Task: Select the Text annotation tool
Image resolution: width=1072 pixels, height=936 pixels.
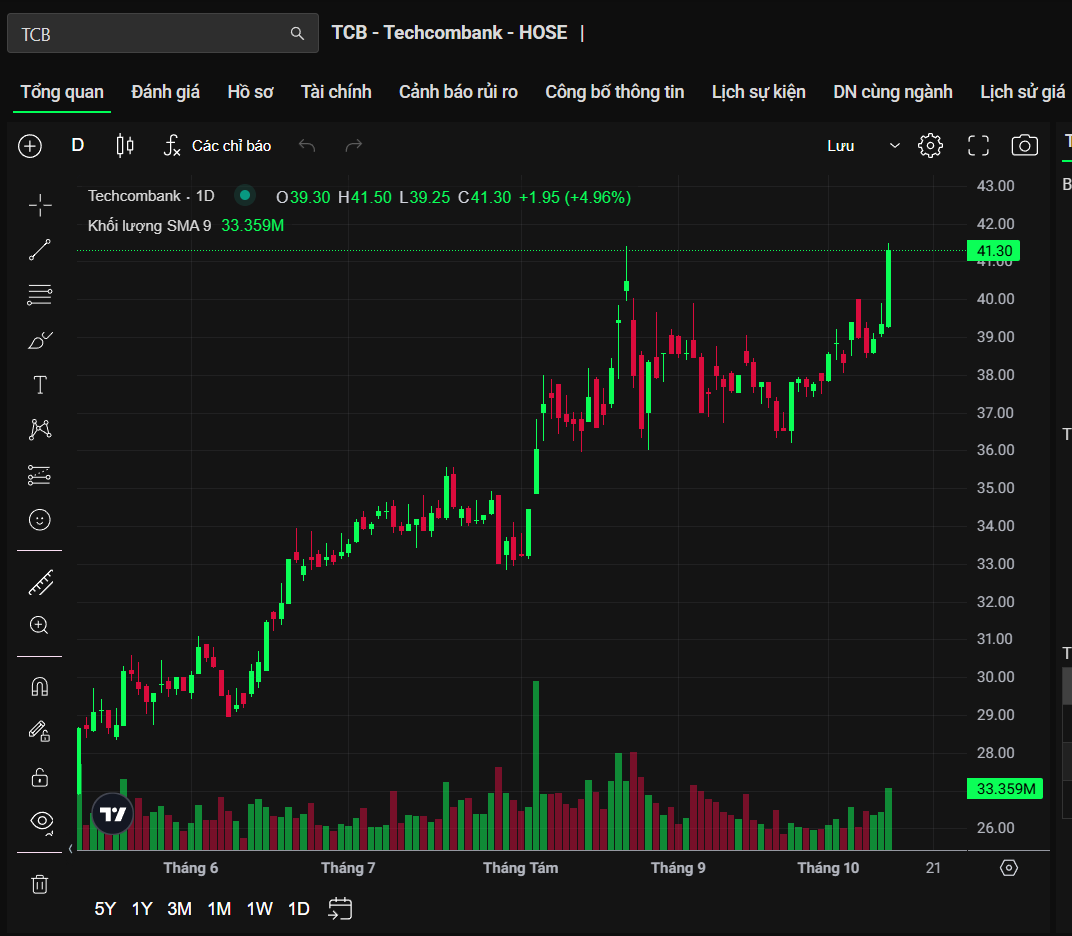Action: [x=40, y=385]
